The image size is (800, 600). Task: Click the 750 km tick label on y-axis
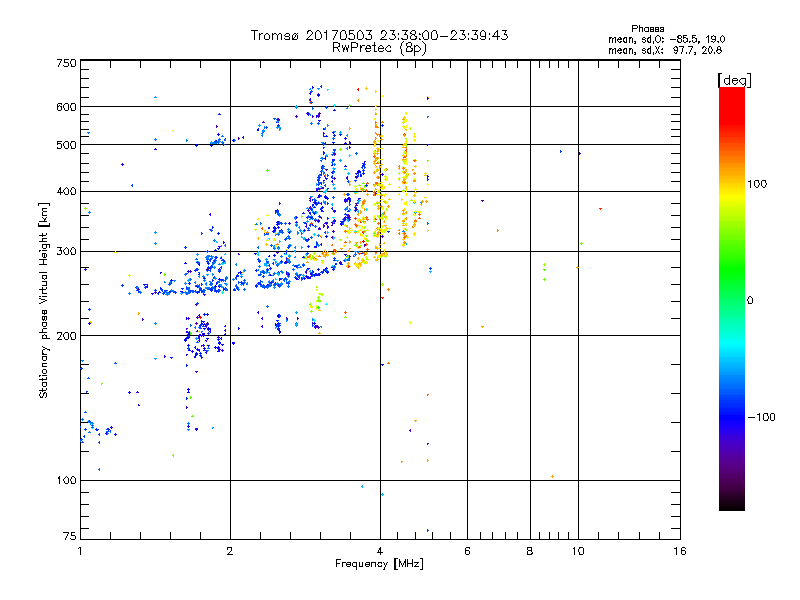66,62
